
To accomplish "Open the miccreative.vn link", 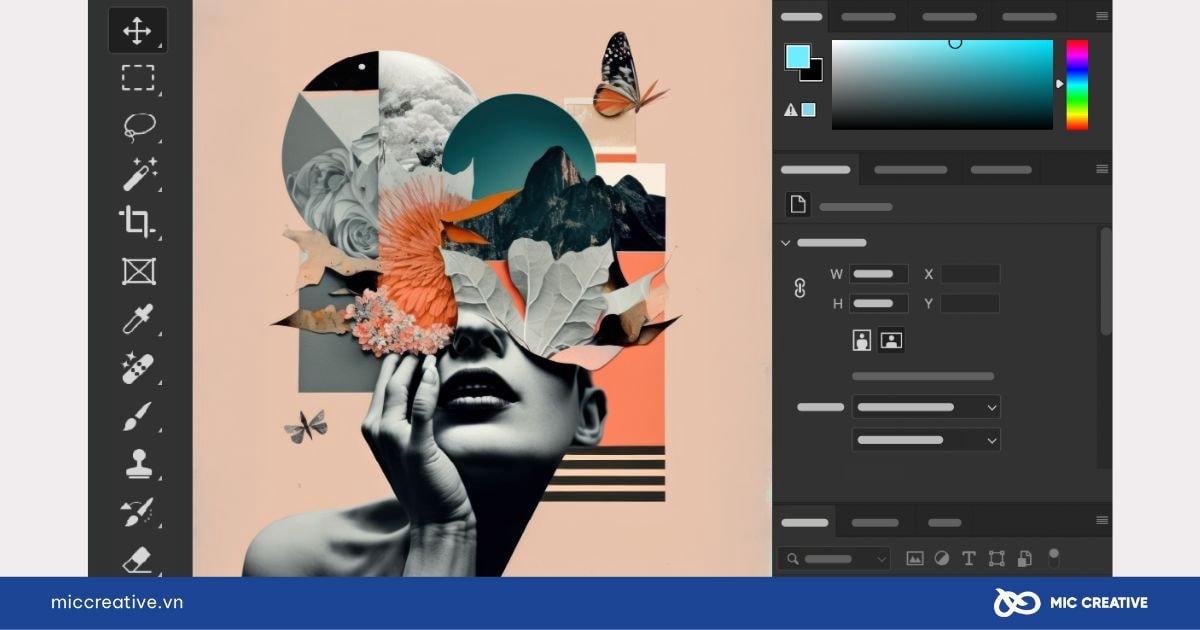I will [x=117, y=602].
